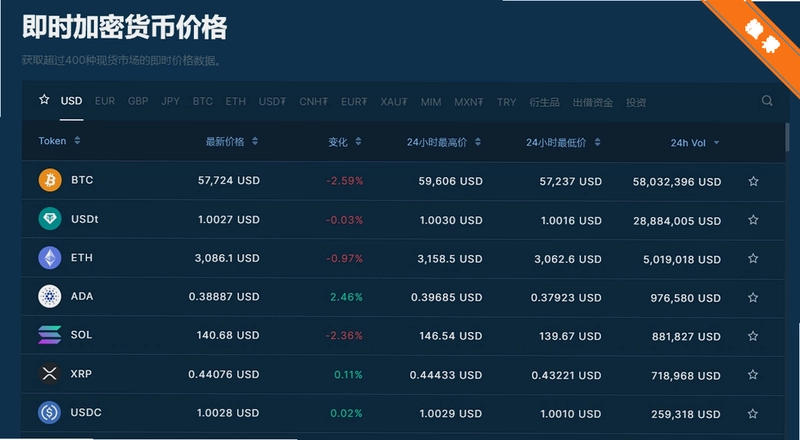Click the USDt Tether coin icon
Screen dimensions: 800x440
[50, 219]
